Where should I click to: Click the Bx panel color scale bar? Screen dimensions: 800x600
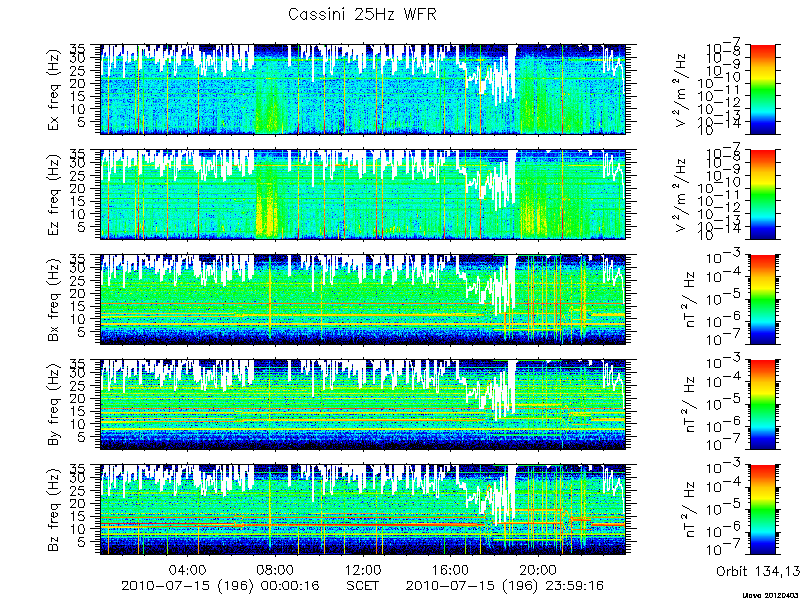(x=762, y=299)
